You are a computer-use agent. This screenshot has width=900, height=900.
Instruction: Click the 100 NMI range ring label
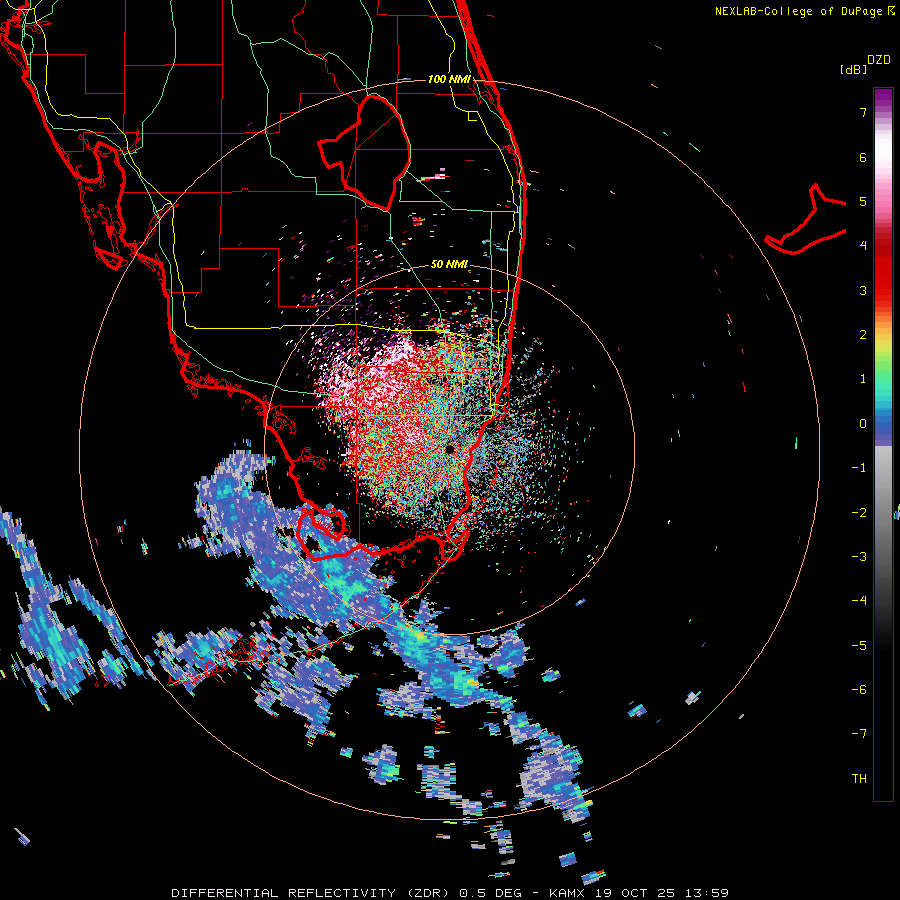click(449, 79)
